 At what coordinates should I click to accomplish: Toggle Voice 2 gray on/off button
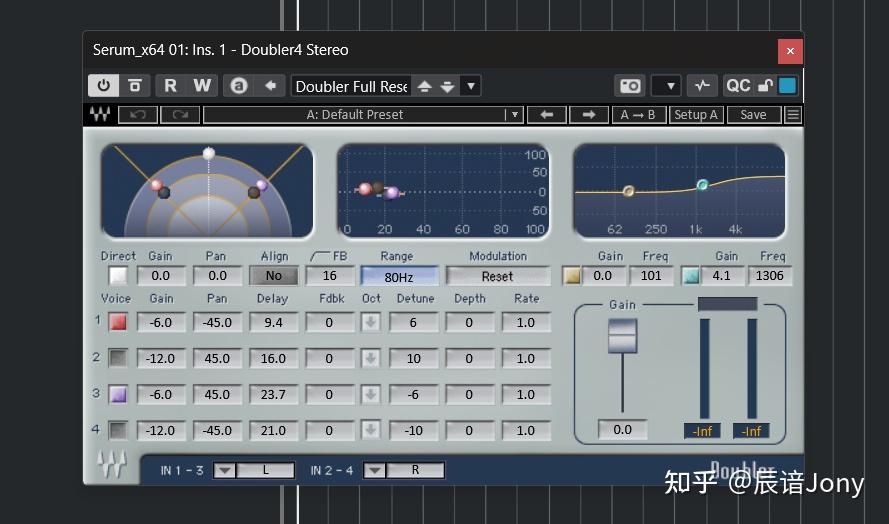point(118,358)
